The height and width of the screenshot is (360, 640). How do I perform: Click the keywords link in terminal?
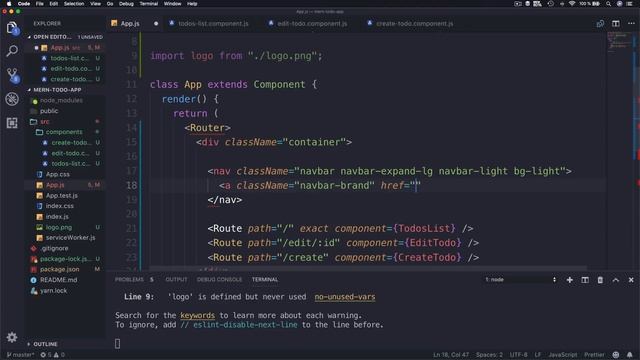coord(198,316)
